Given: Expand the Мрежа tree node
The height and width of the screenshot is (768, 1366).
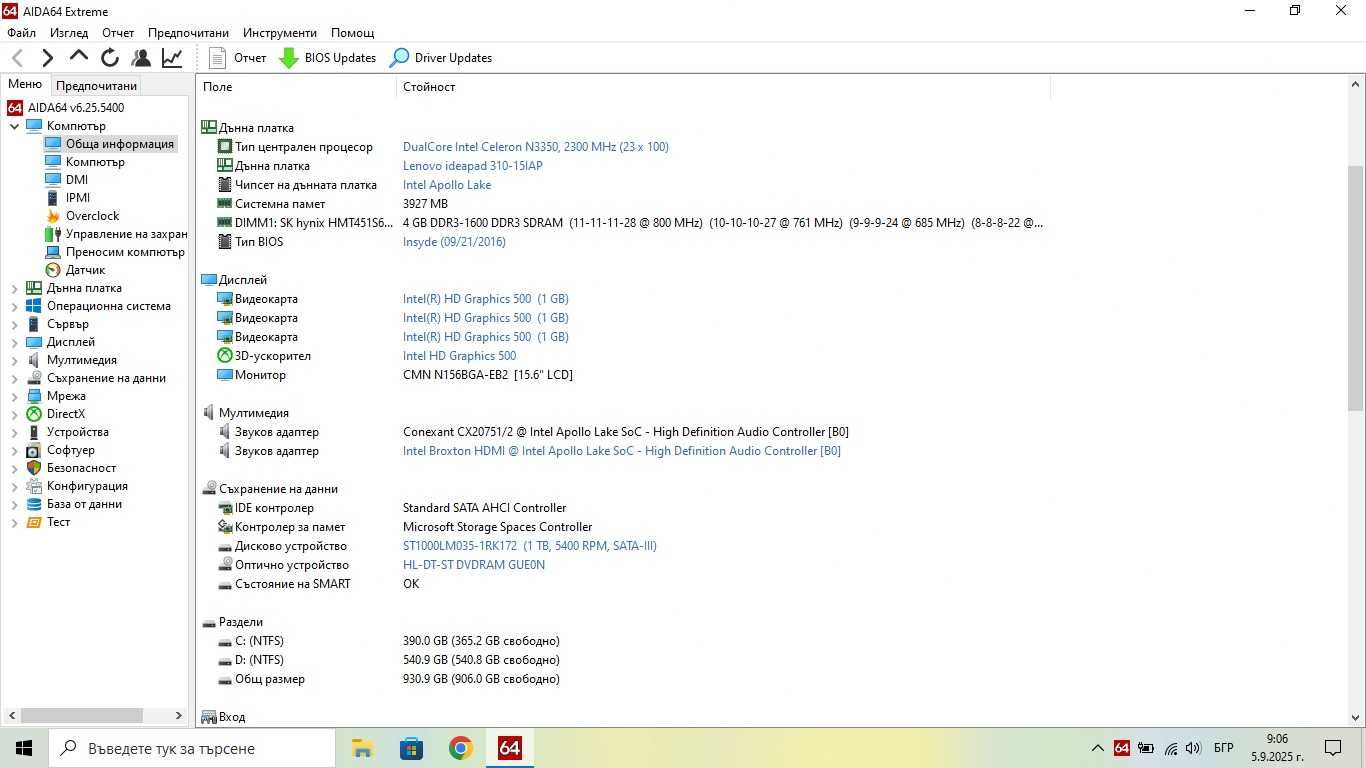Looking at the screenshot, I should pos(15,396).
